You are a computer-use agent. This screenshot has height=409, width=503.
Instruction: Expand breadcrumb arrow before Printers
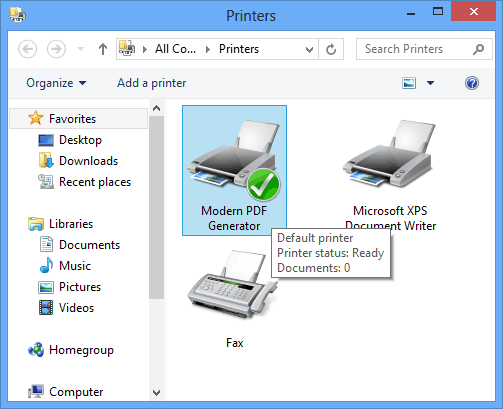(208, 49)
